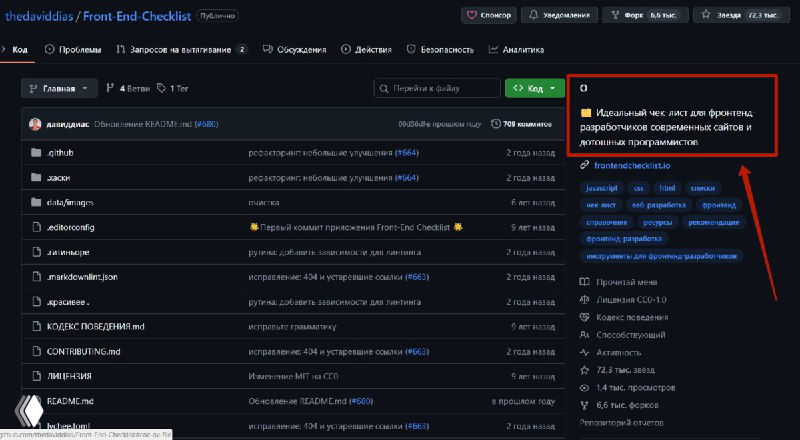
Task: Click the clock icon beside 709 коммитов
Action: point(495,124)
